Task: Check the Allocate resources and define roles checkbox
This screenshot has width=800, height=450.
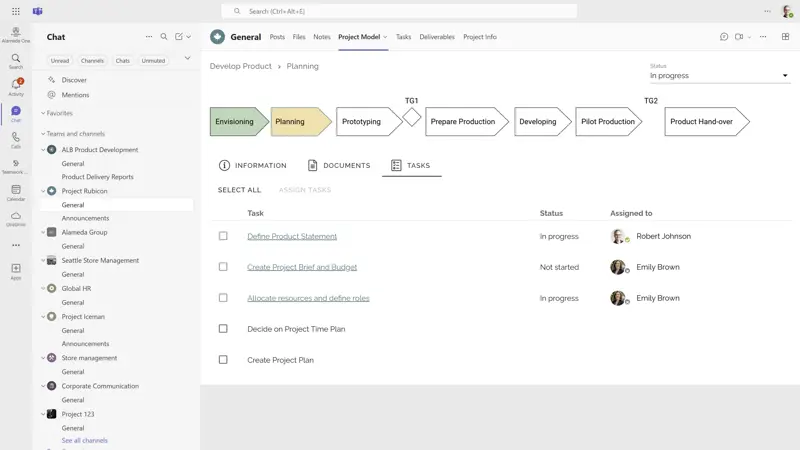Action: point(223,297)
